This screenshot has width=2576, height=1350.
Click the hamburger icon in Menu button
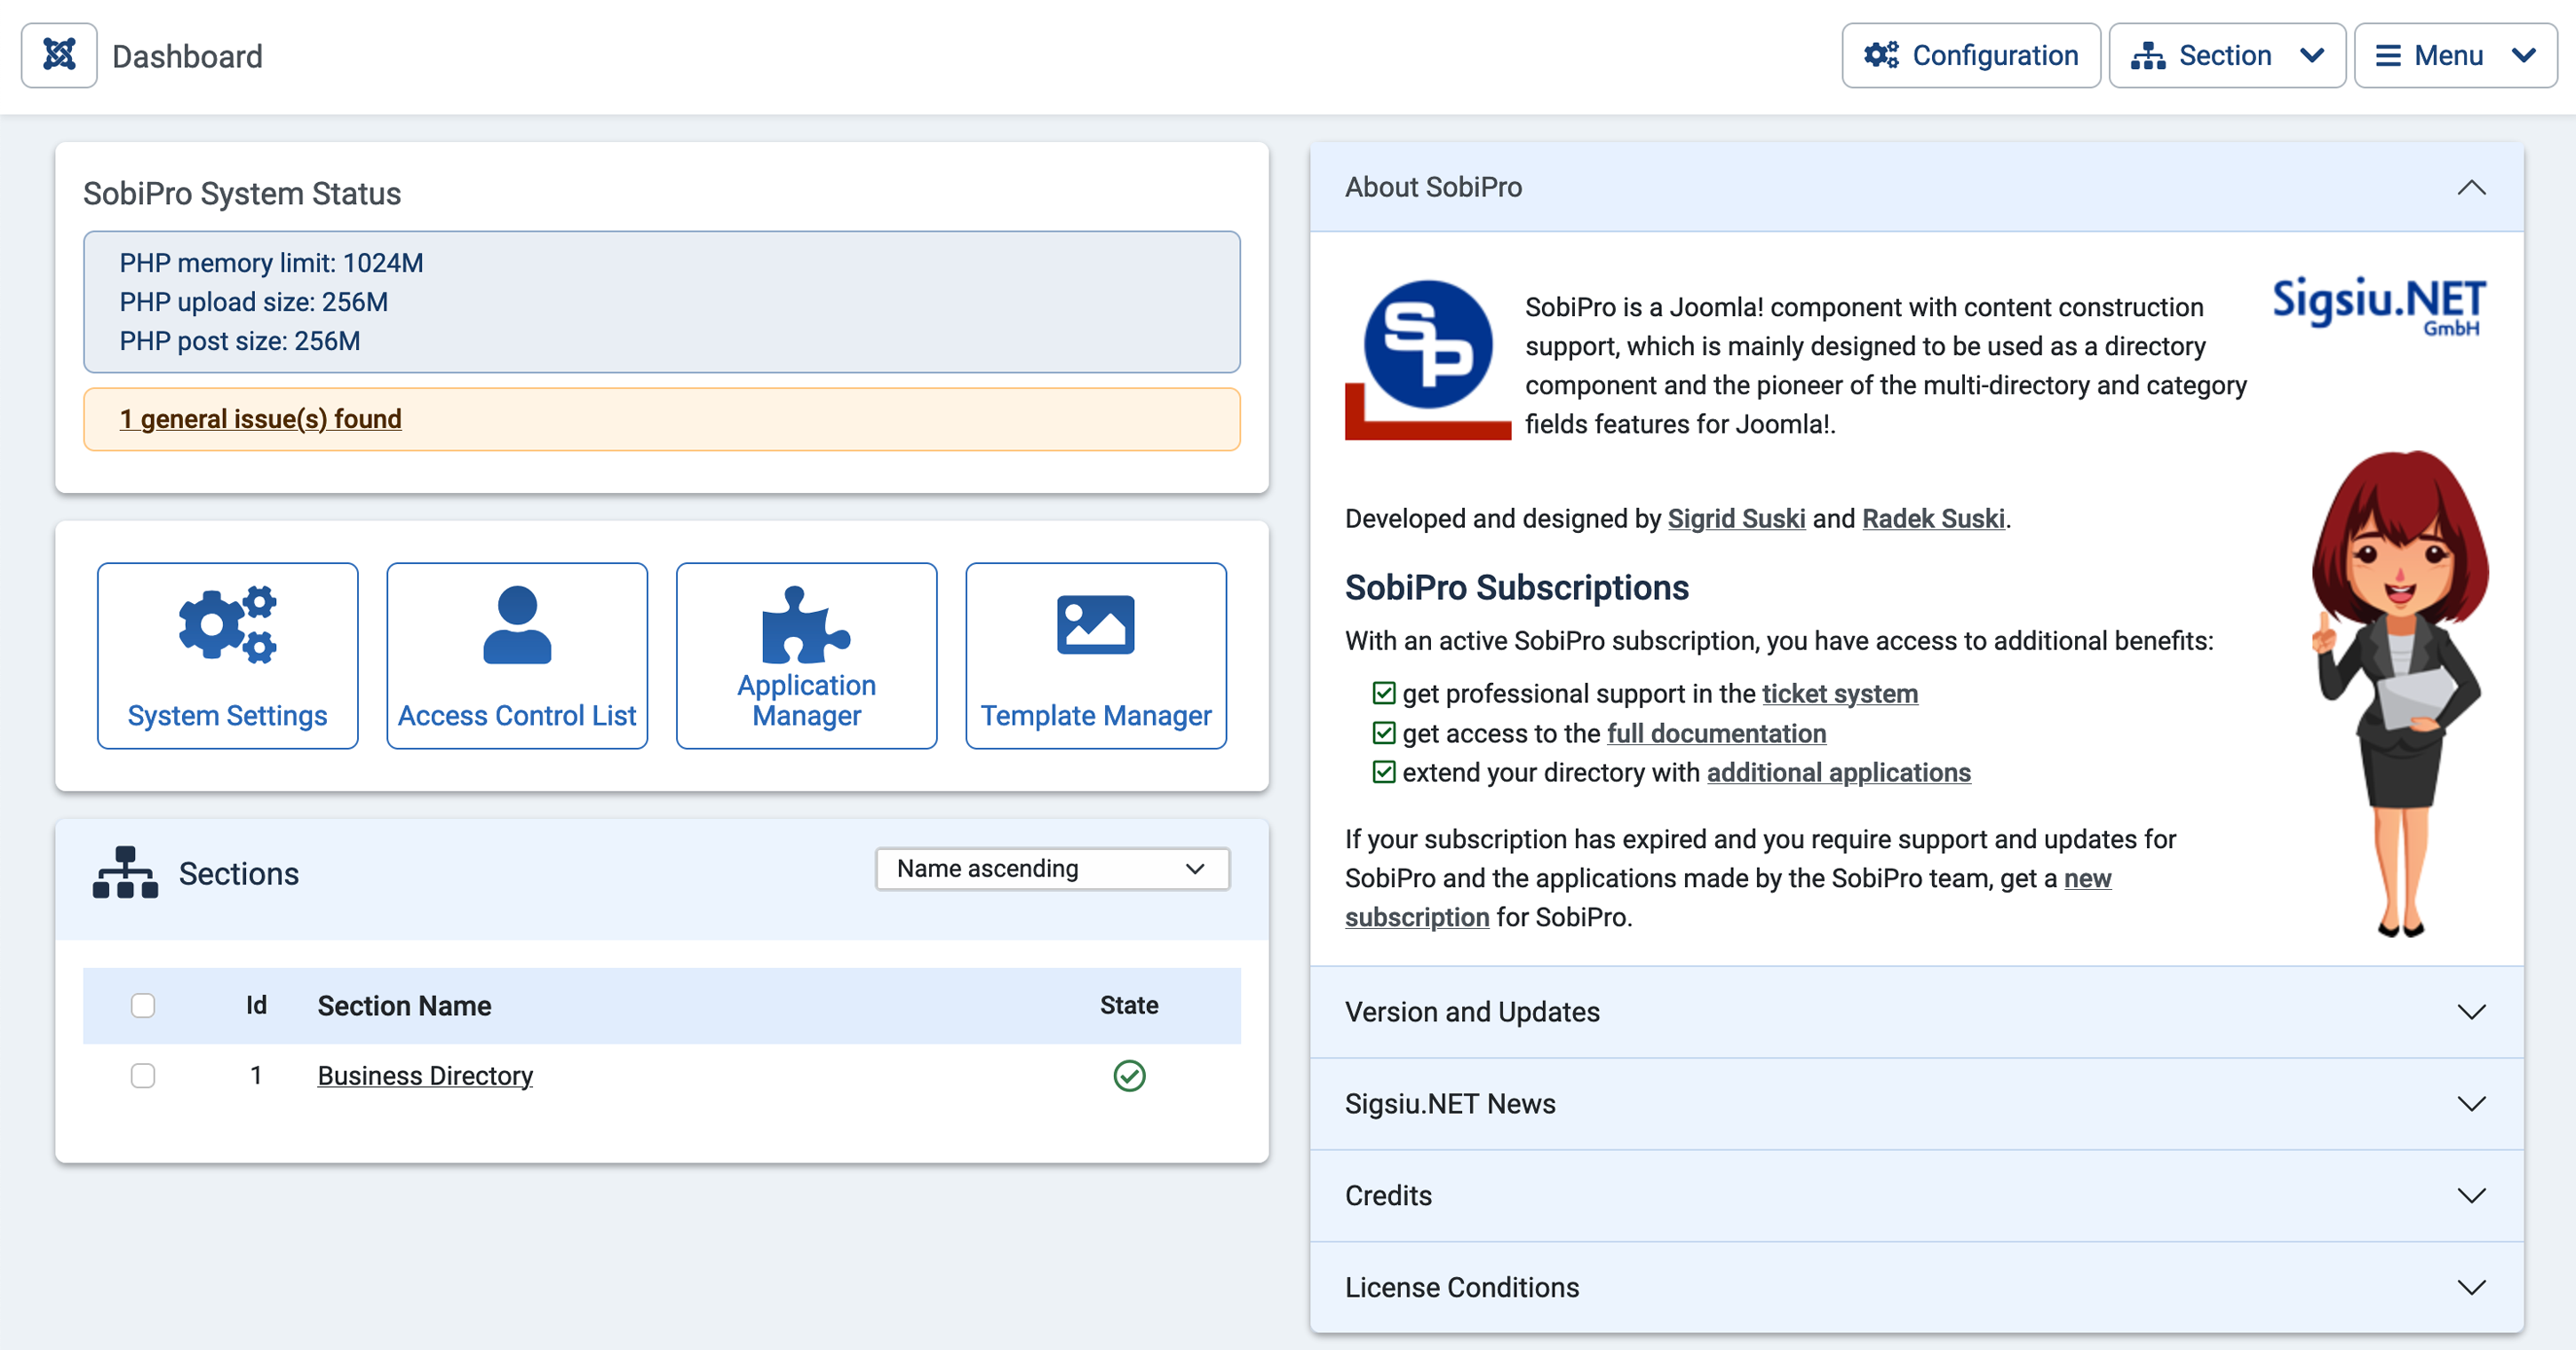[2388, 55]
